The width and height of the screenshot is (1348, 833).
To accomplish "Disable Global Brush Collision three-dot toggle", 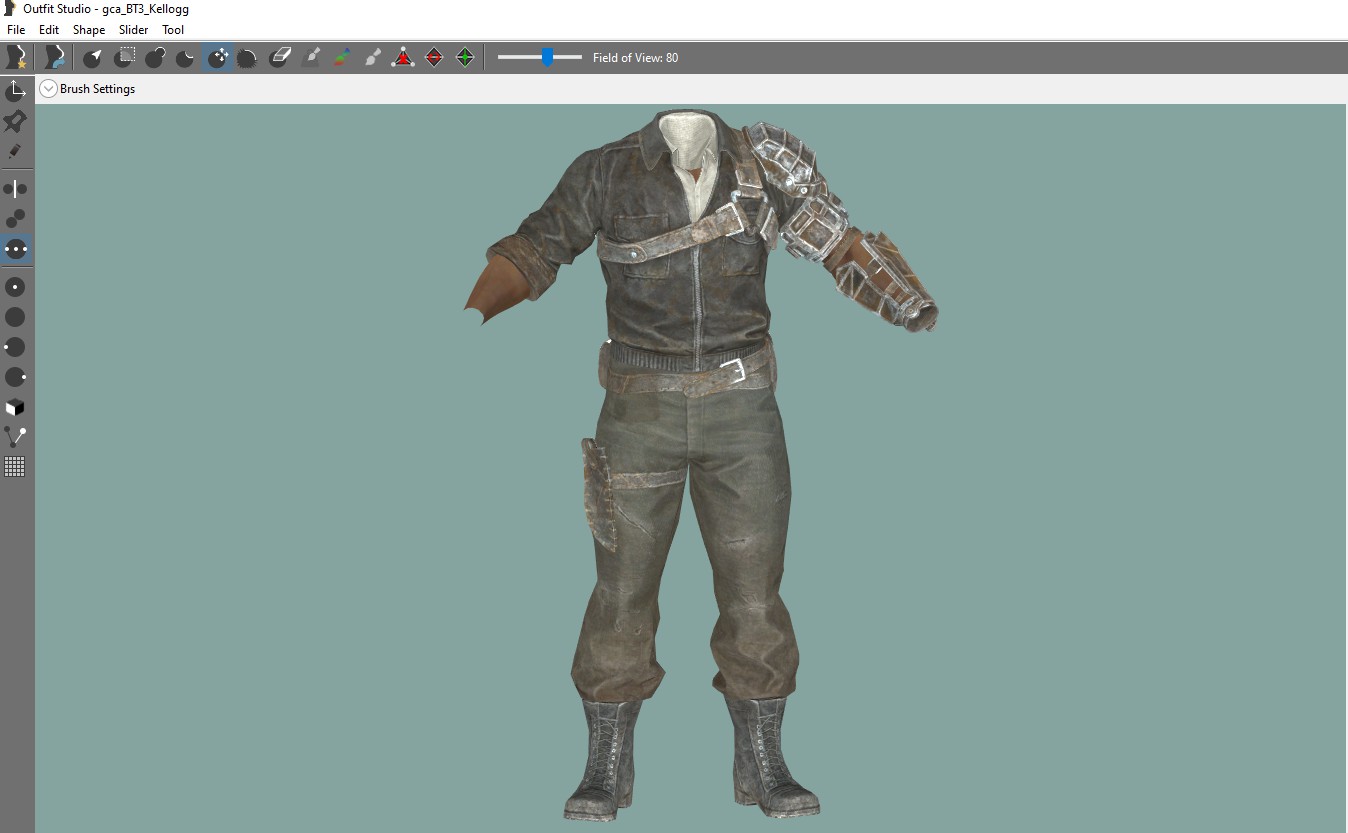I will (x=15, y=249).
